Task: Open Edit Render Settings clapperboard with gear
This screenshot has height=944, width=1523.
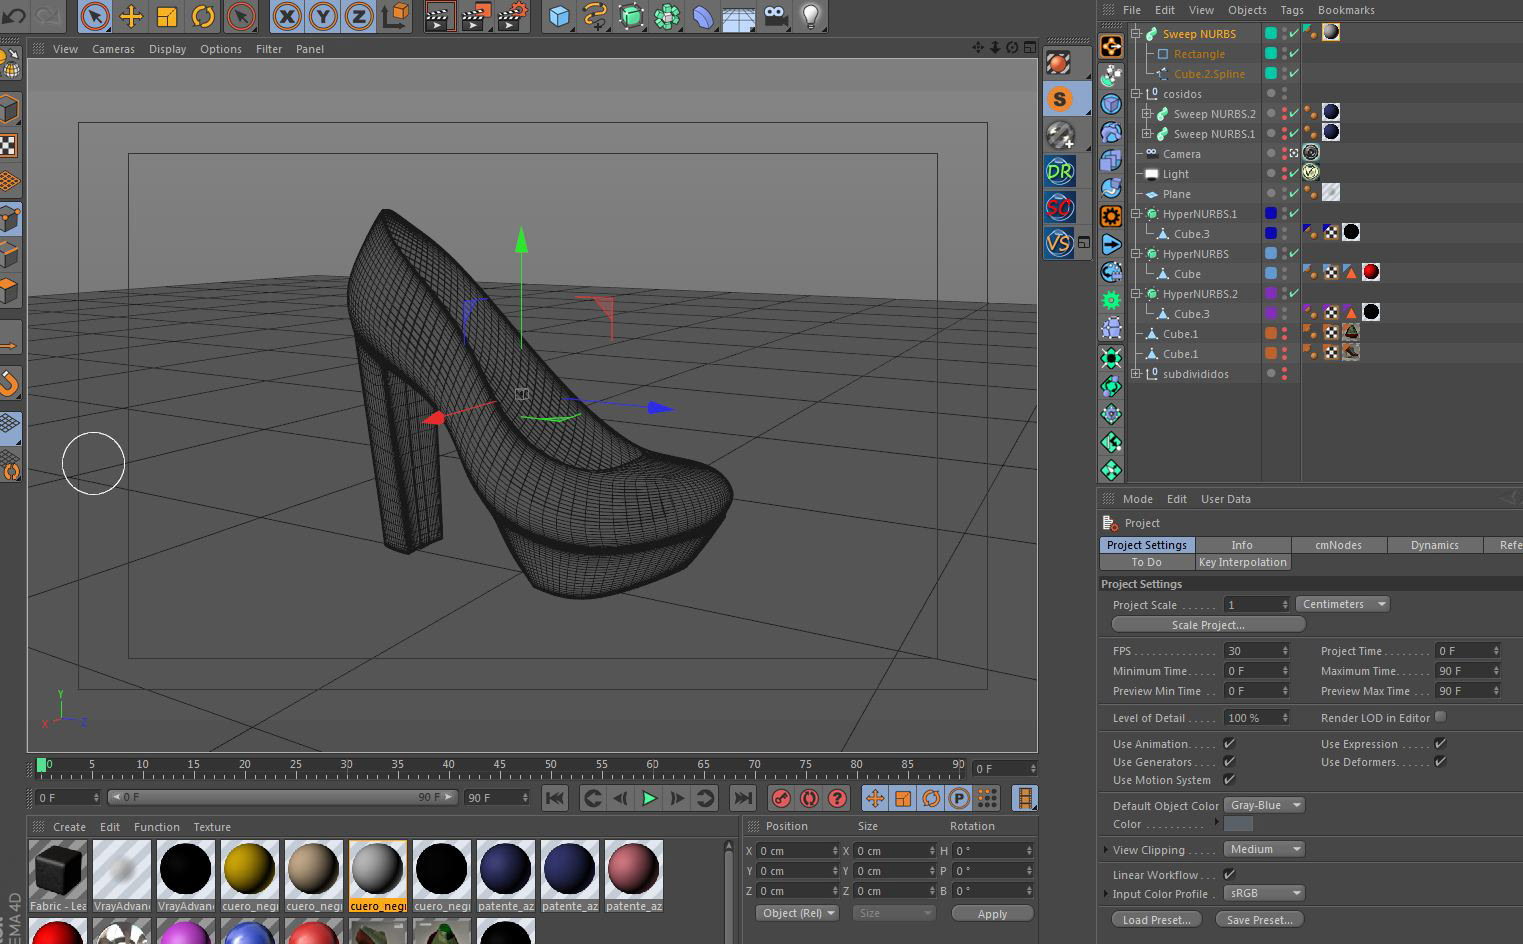Action: point(512,16)
